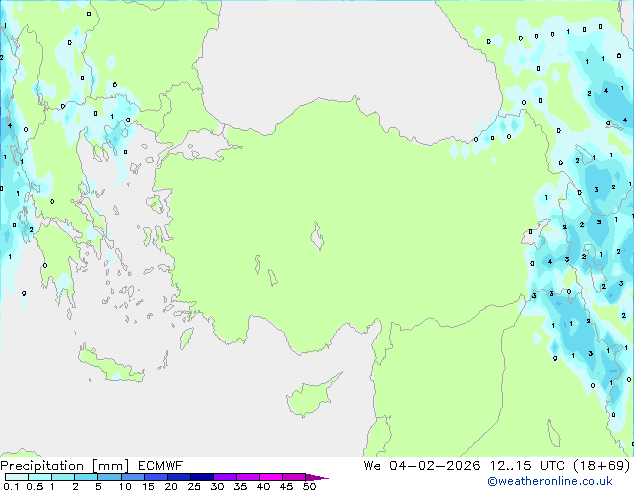Click the arrow tip beyond 50 mm
This screenshot has width=634, height=490.
pyautogui.click(x=317, y=477)
